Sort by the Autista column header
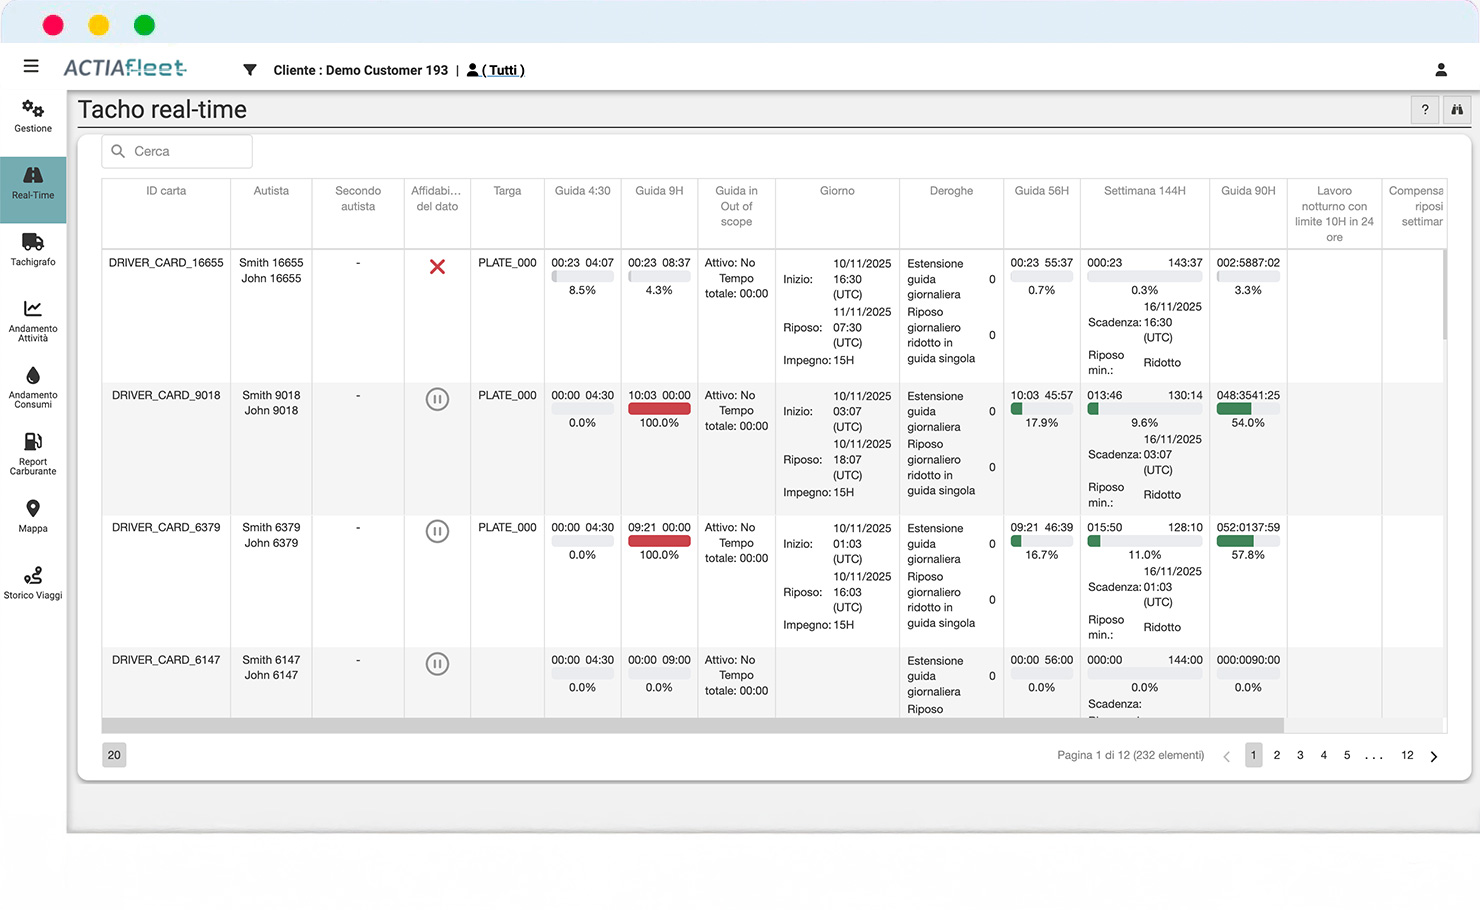Viewport: 1480px width, 910px height. point(271,191)
